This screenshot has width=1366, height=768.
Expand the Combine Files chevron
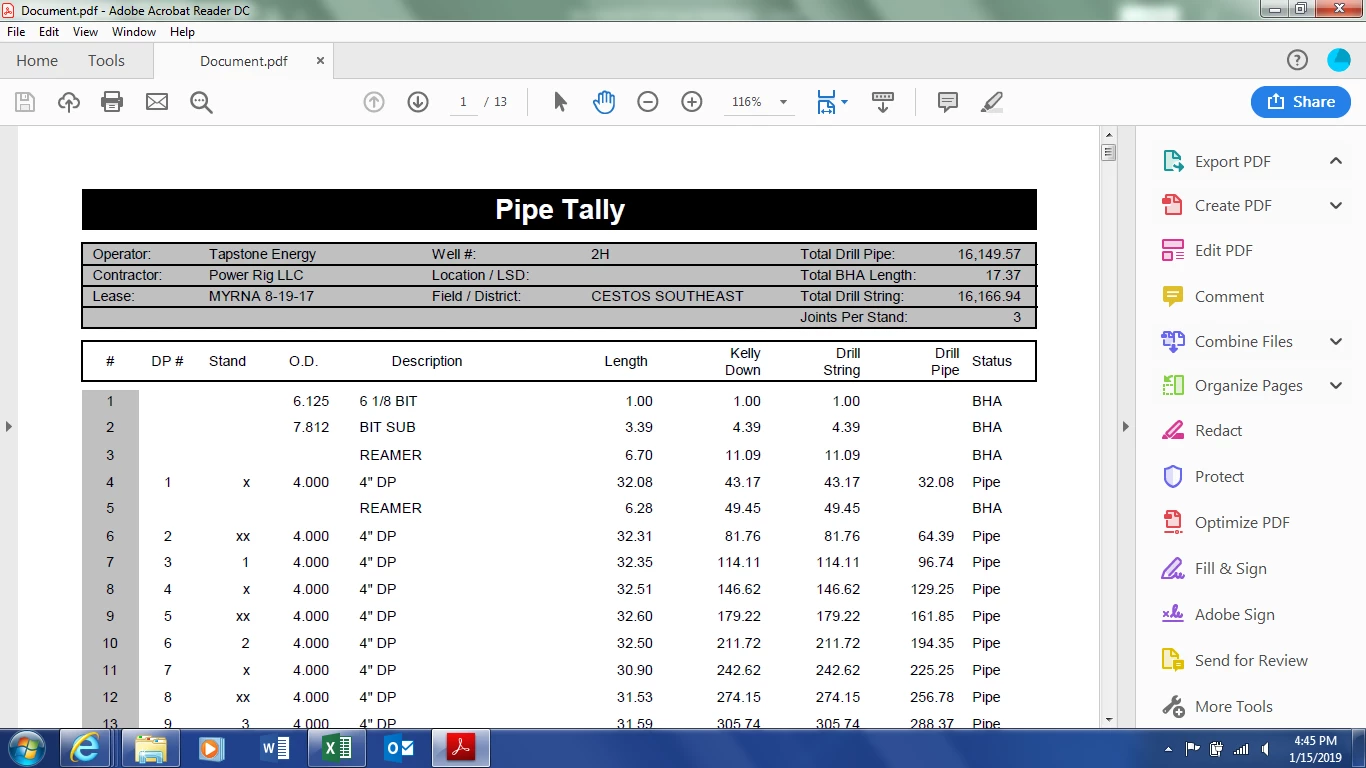click(1336, 342)
